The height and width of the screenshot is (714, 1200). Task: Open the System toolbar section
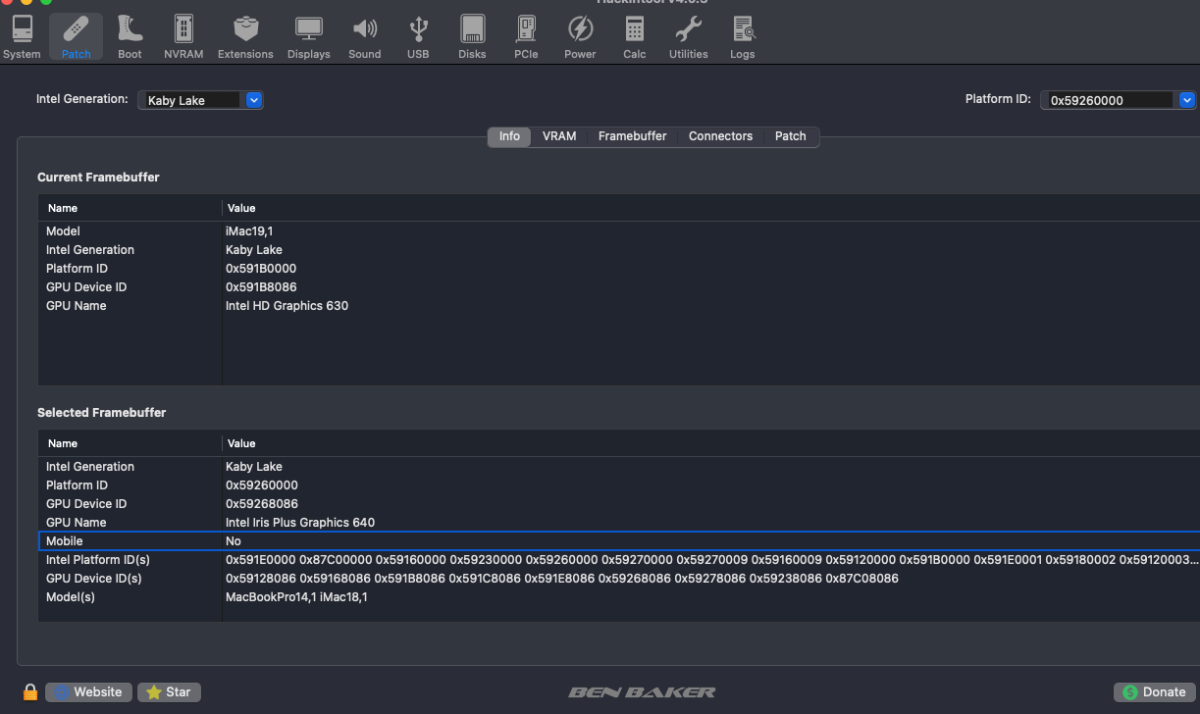pos(21,37)
